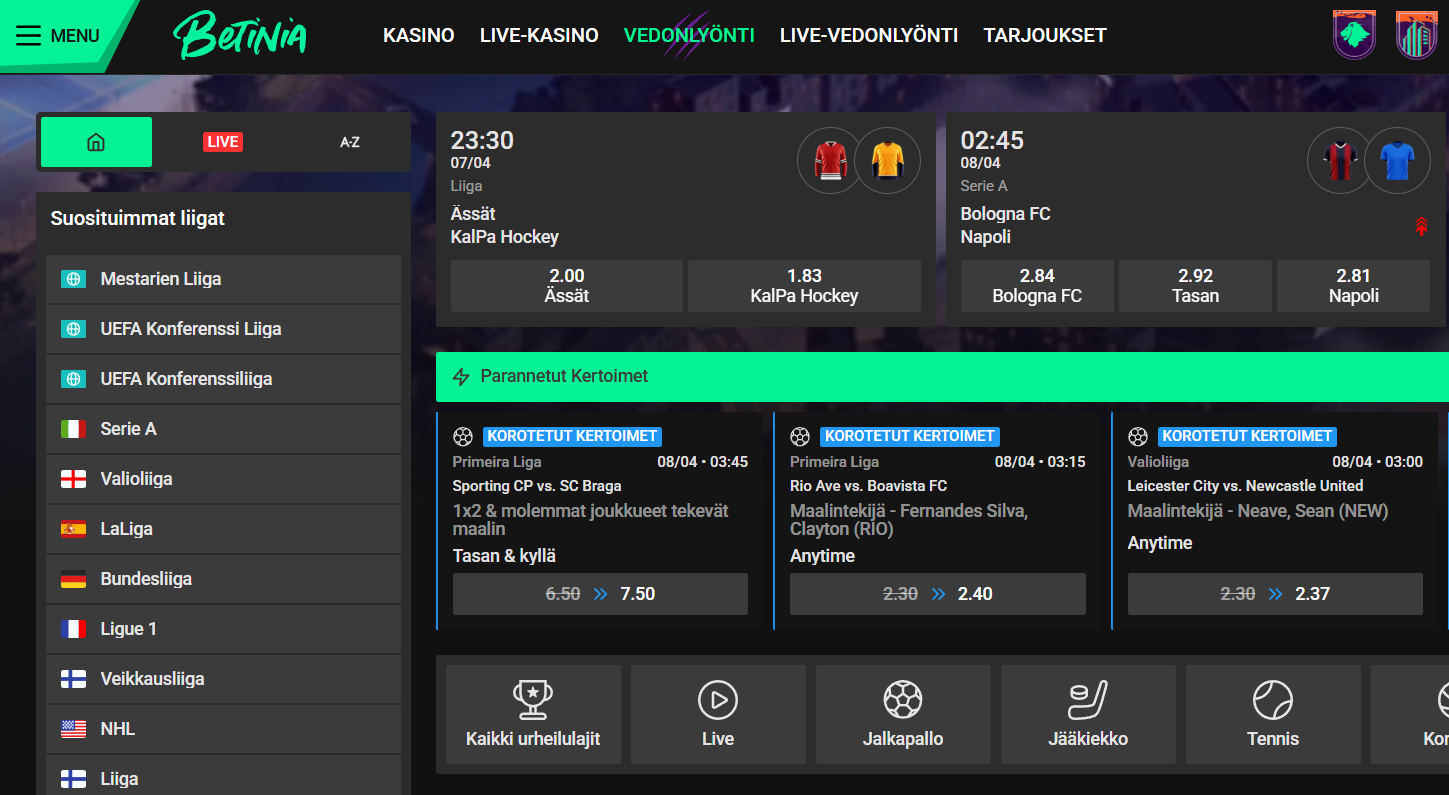Click globe icon beside Mestarien Liiga
Screen dimensions: 1449x795
click(x=73, y=279)
